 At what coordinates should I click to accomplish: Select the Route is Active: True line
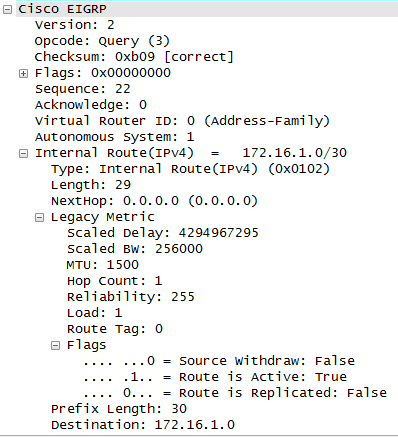(215, 377)
